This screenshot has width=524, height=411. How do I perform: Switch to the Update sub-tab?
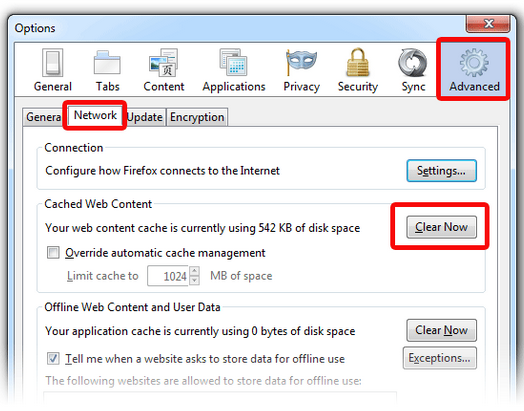click(145, 117)
